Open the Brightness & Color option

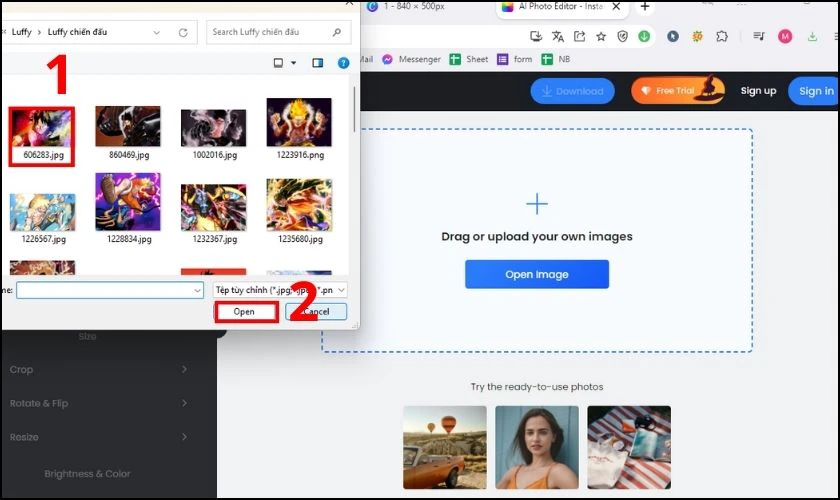point(87,474)
